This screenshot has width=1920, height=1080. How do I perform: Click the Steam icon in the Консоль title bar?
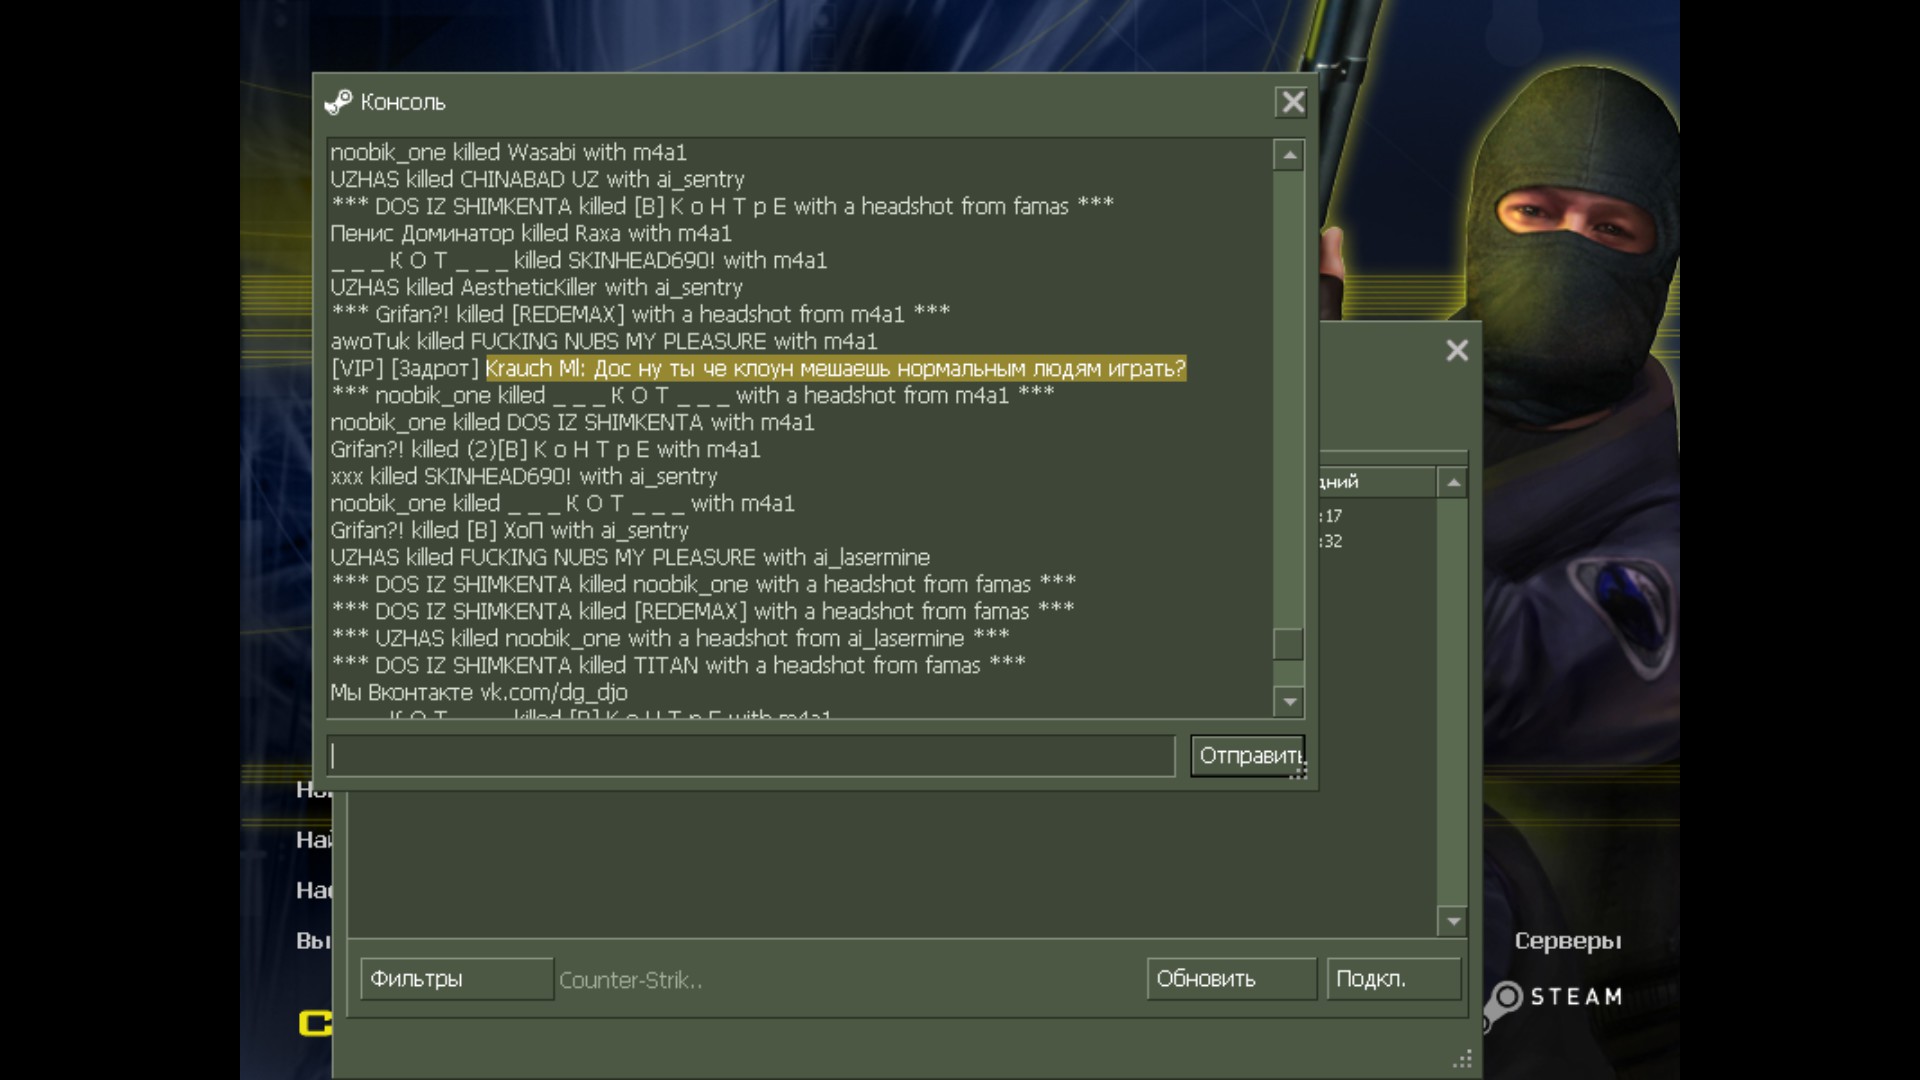[338, 102]
